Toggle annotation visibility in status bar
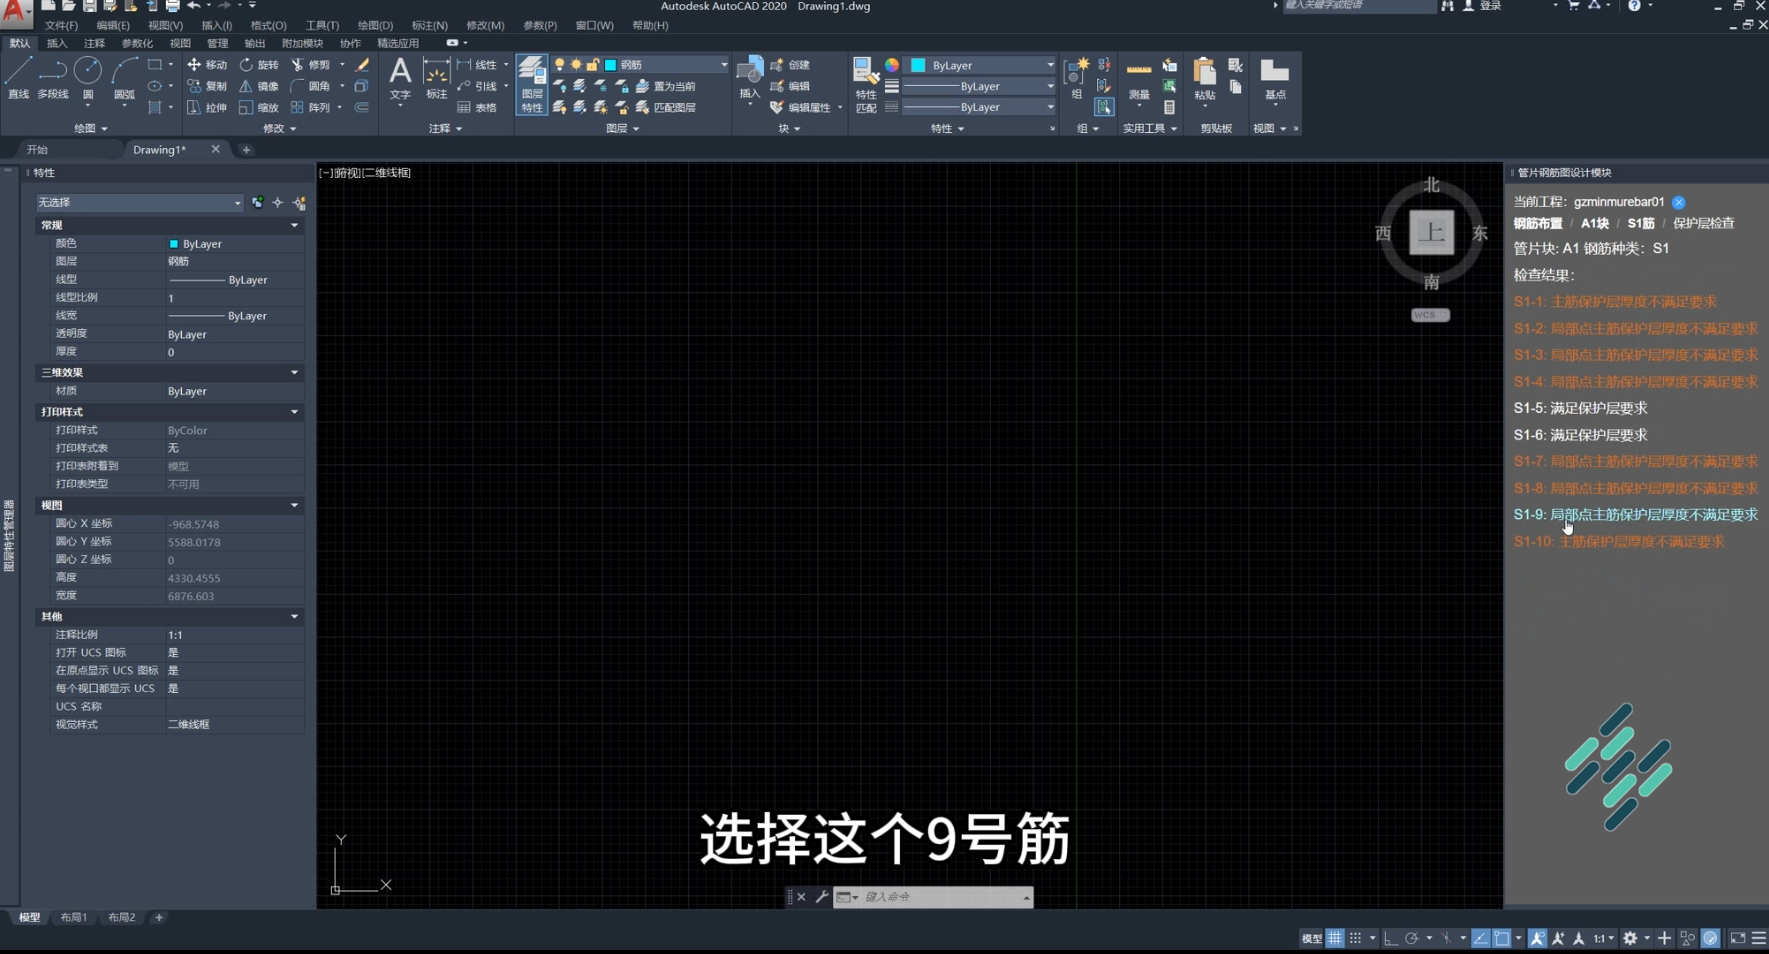 tap(1538, 938)
